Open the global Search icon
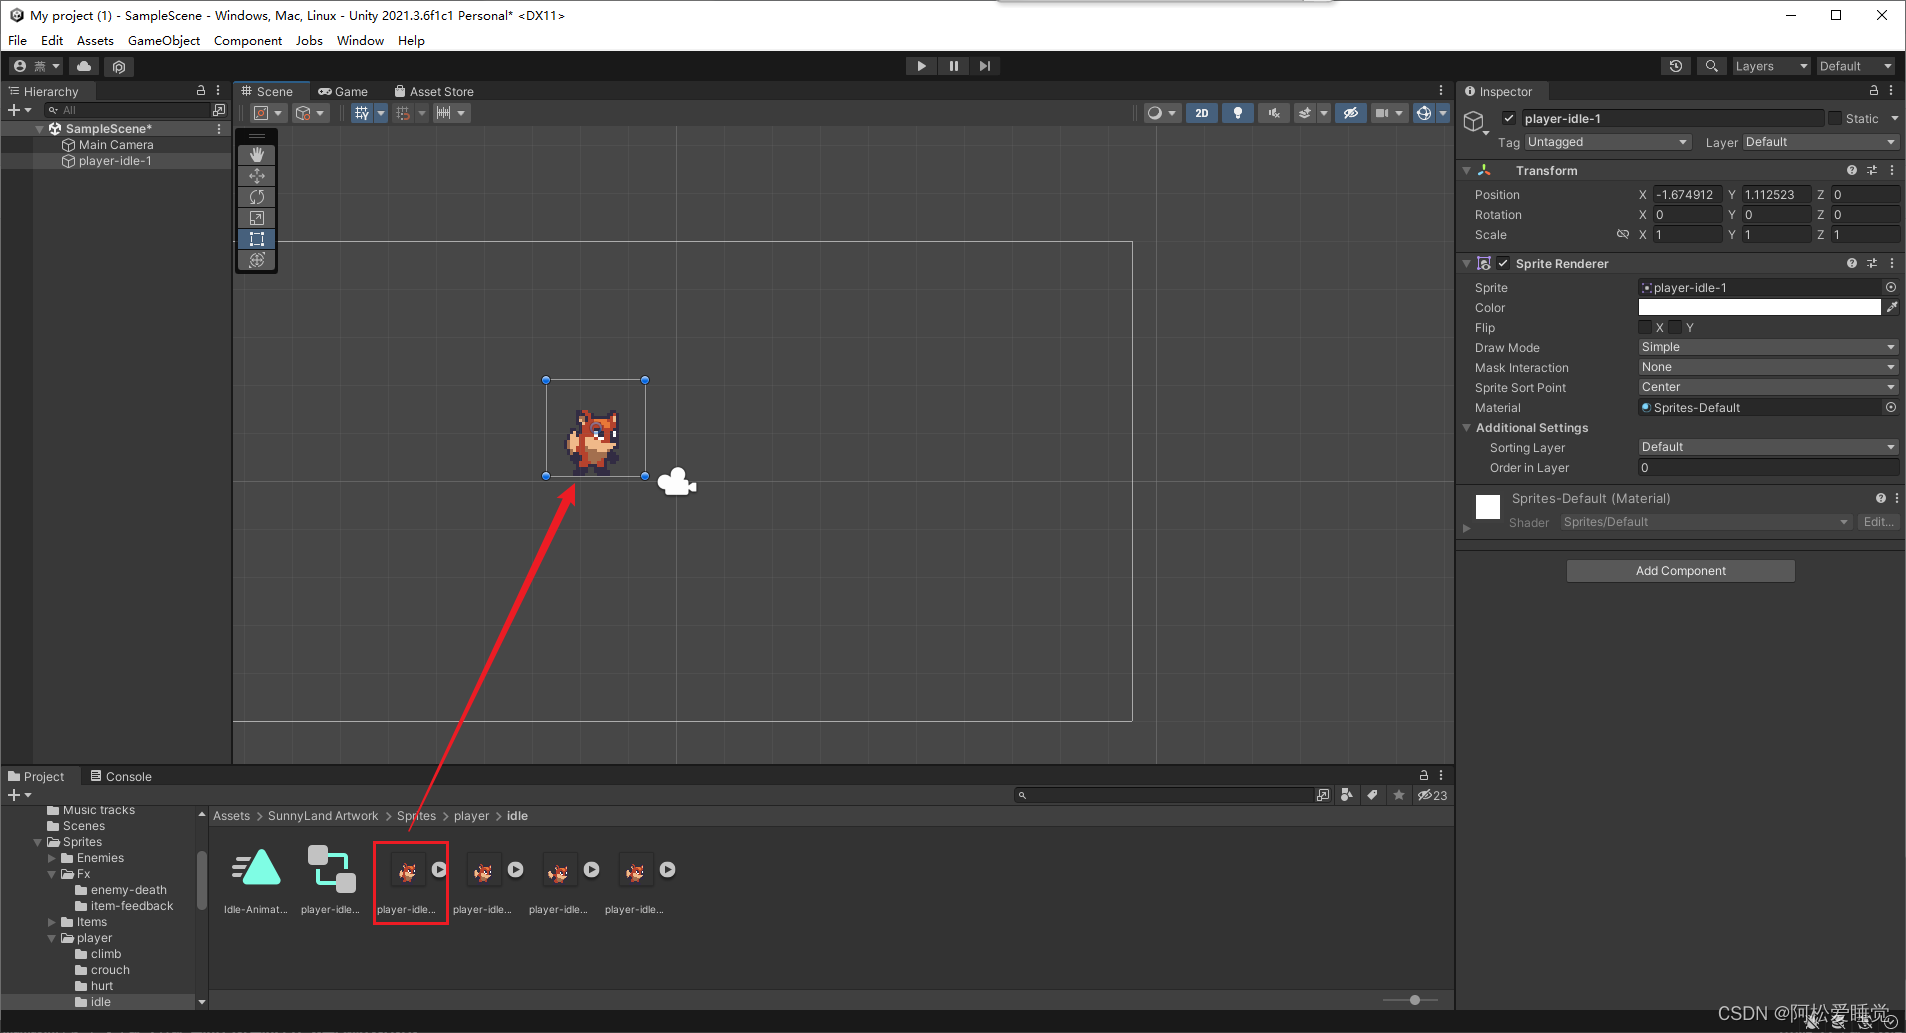 click(x=1711, y=66)
